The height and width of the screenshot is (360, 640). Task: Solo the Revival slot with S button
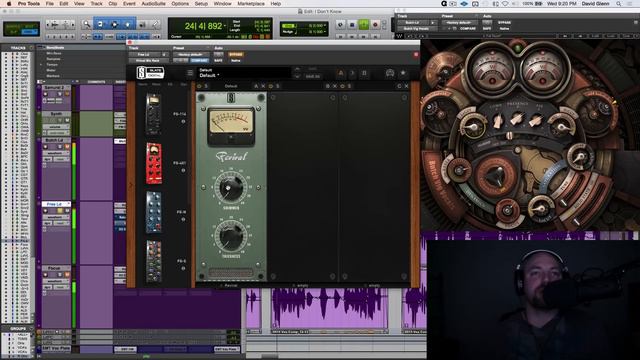coord(206,86)
